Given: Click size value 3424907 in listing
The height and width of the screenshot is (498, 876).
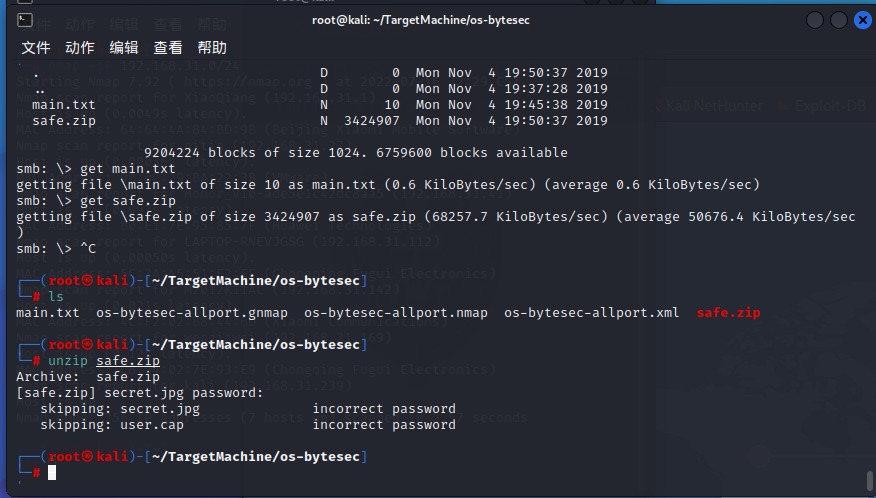Looking at the screenshot, I should click(x=372, y=121).
